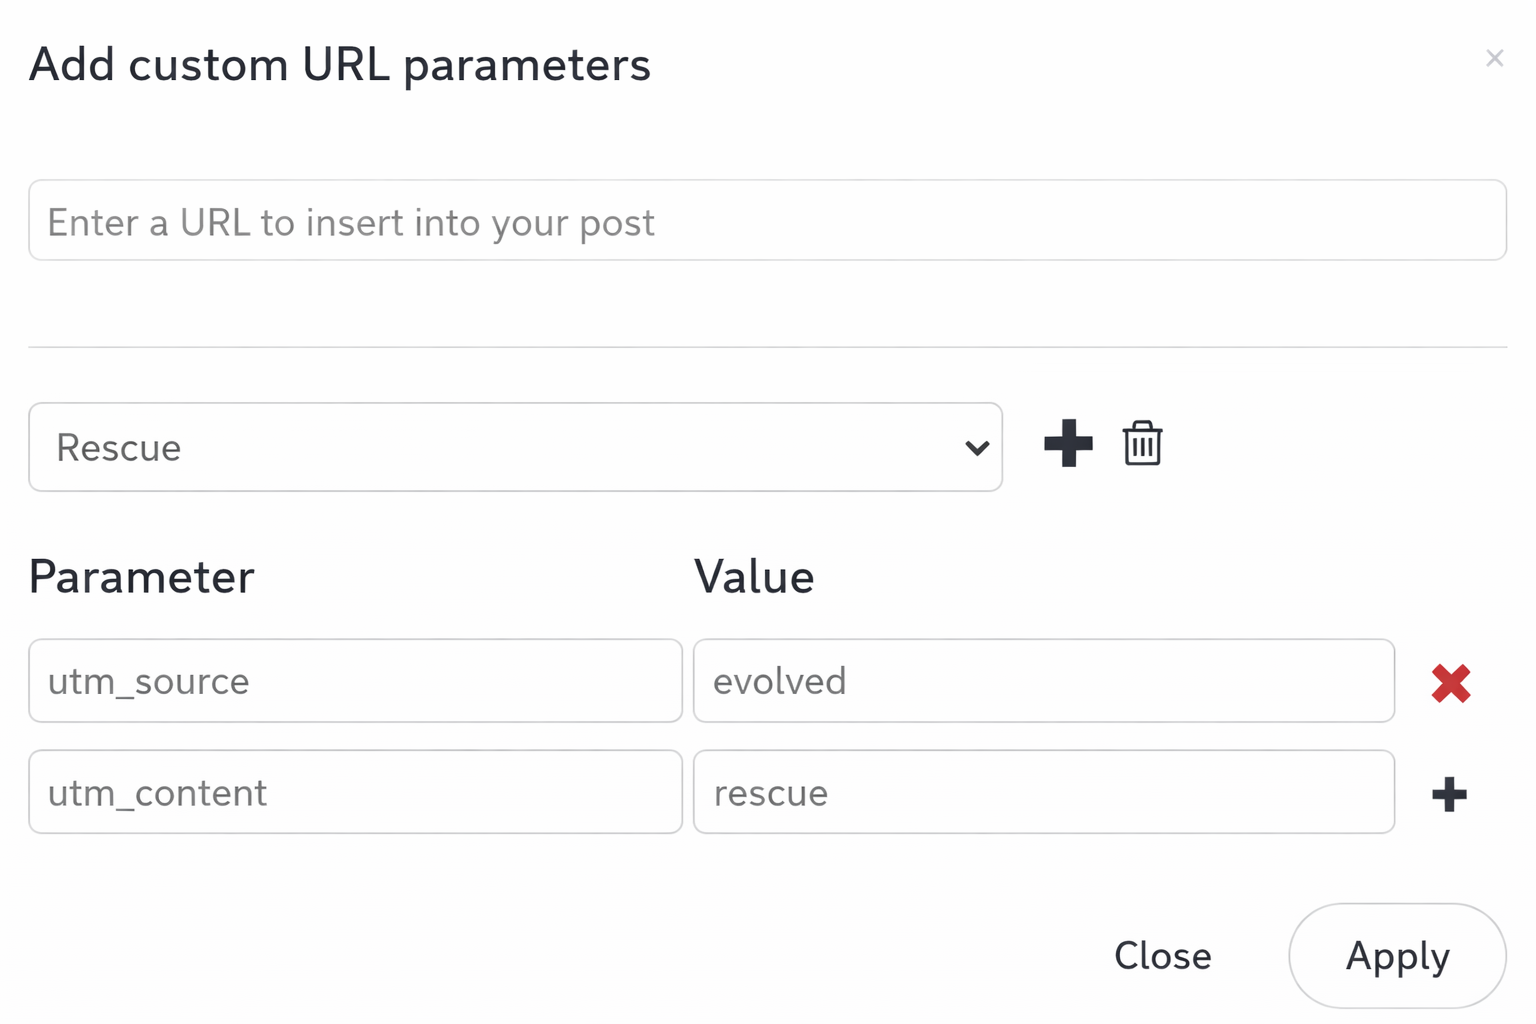1536x1024 pixels.
Task: Focus the 'Enter a URL' input field
Action: pyautogui.click(x=767, y=221)
